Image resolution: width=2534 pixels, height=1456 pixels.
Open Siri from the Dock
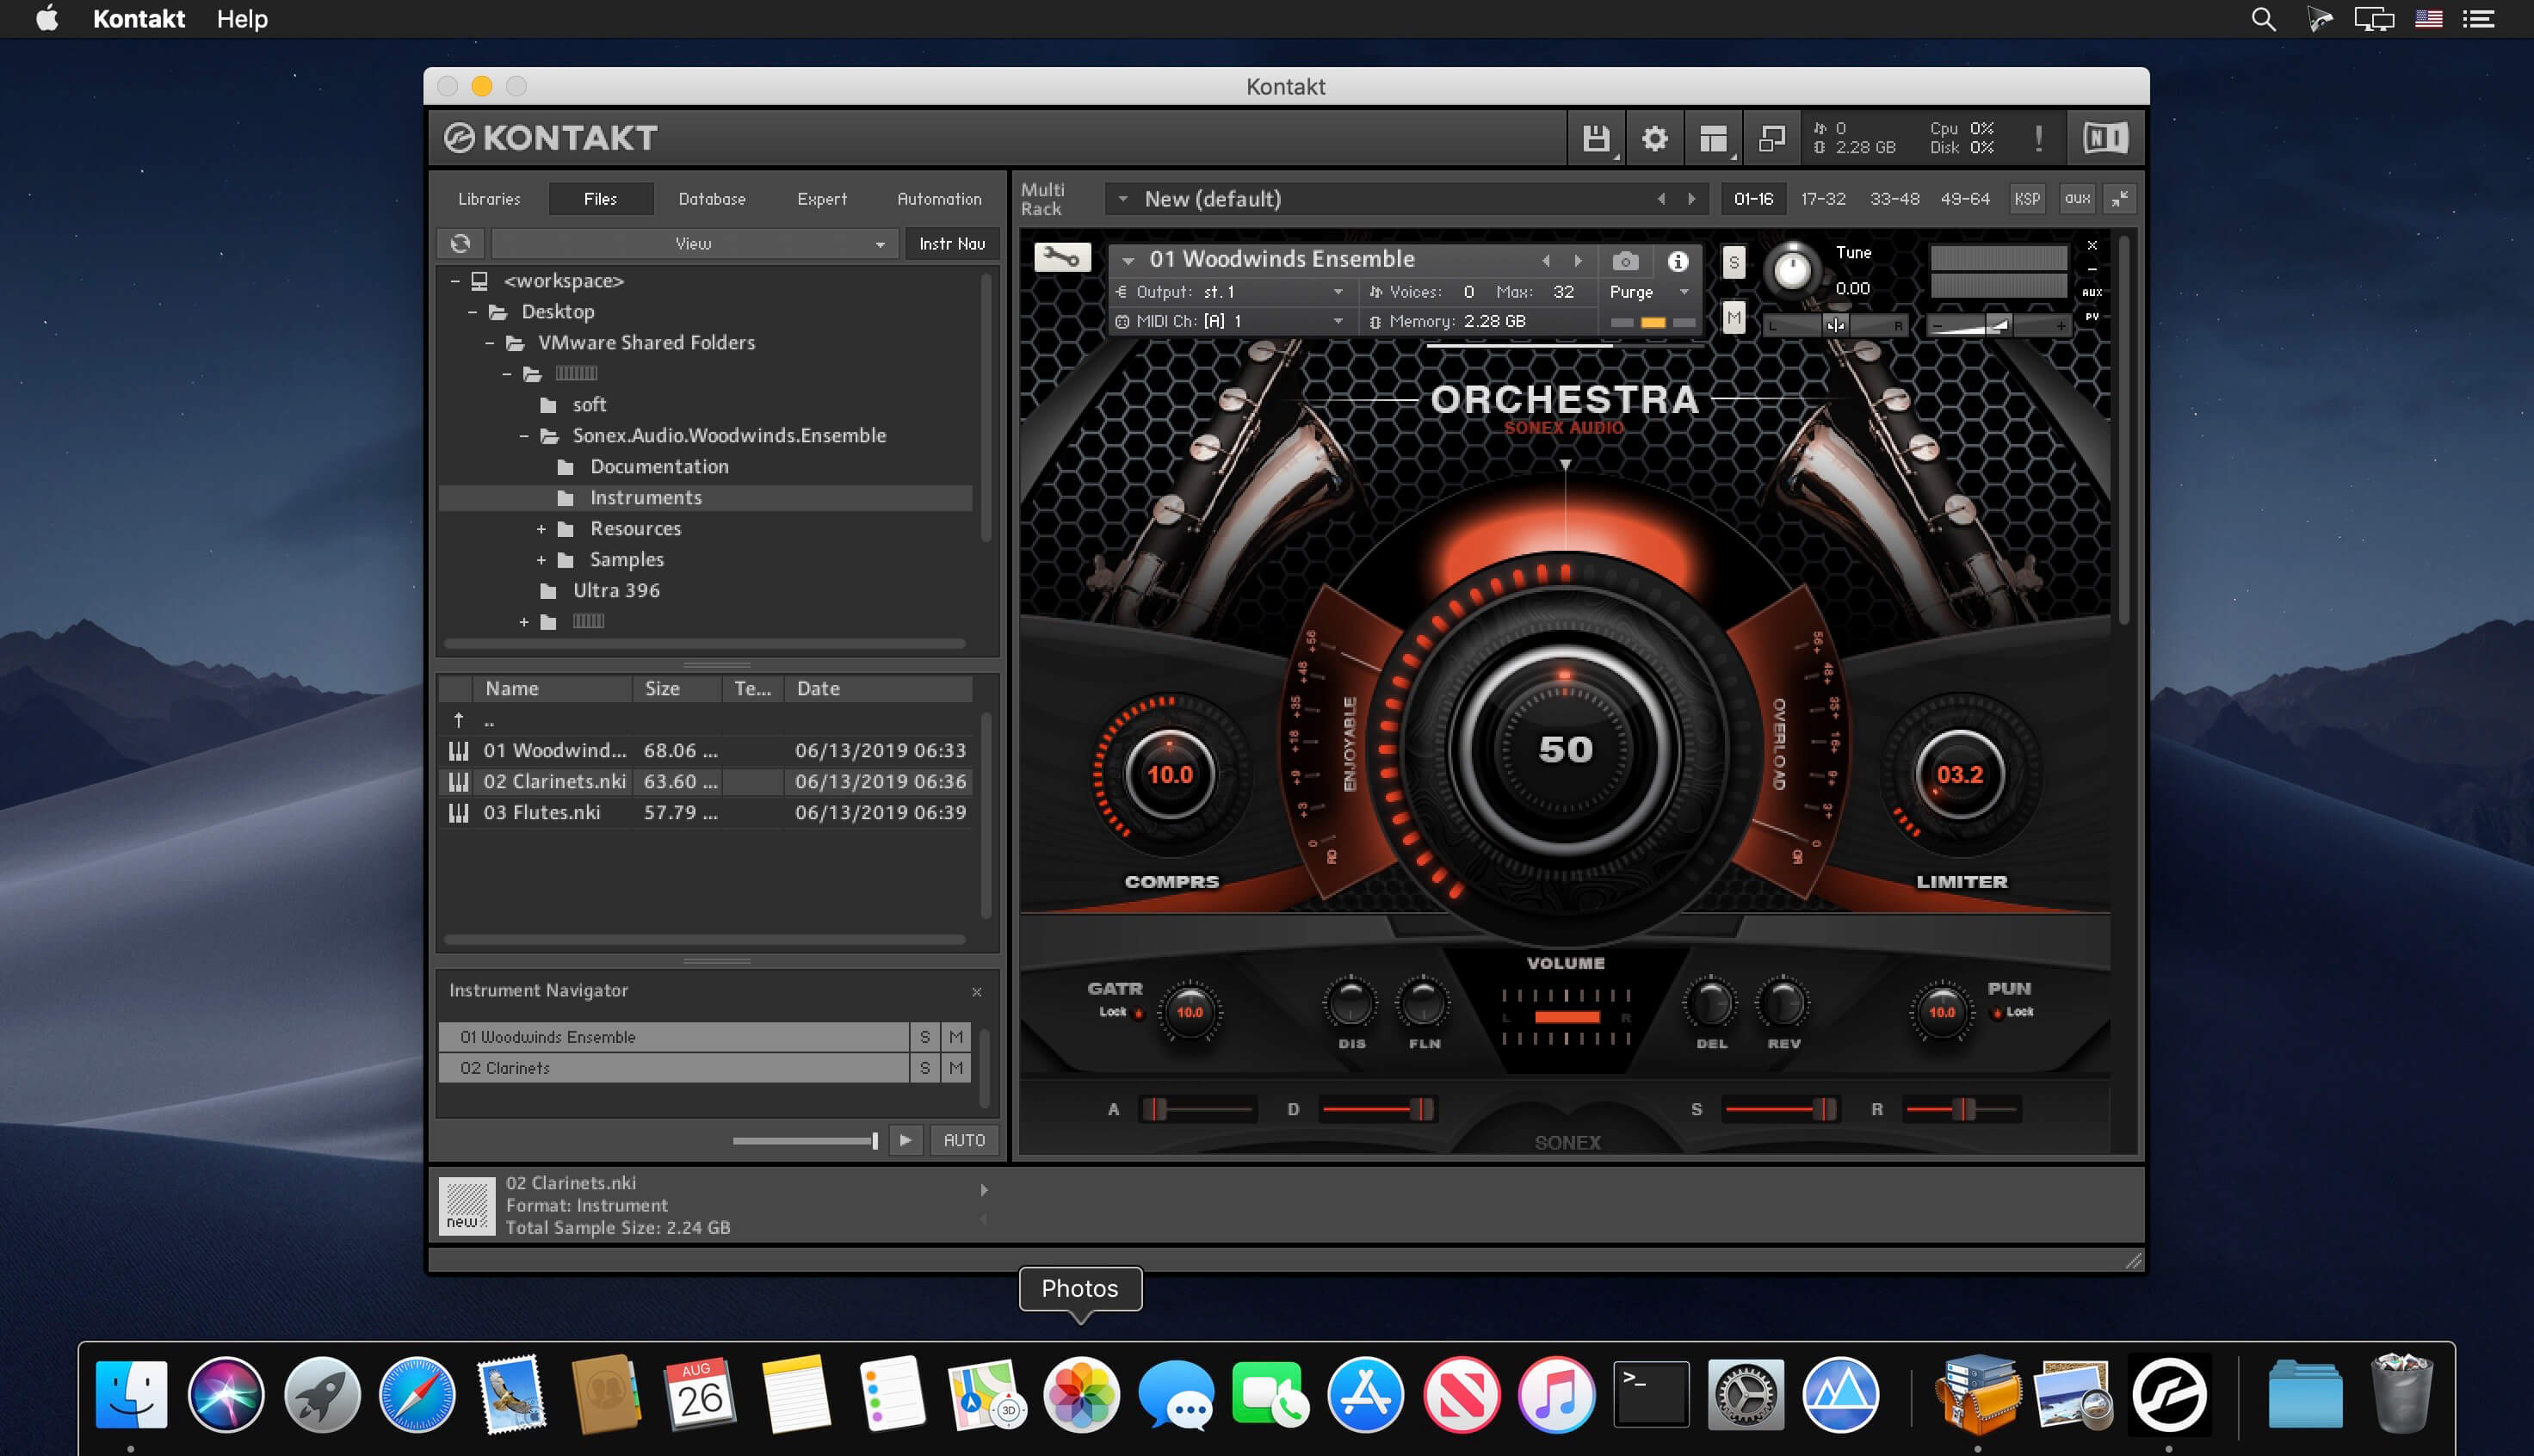click(226, 1394)
